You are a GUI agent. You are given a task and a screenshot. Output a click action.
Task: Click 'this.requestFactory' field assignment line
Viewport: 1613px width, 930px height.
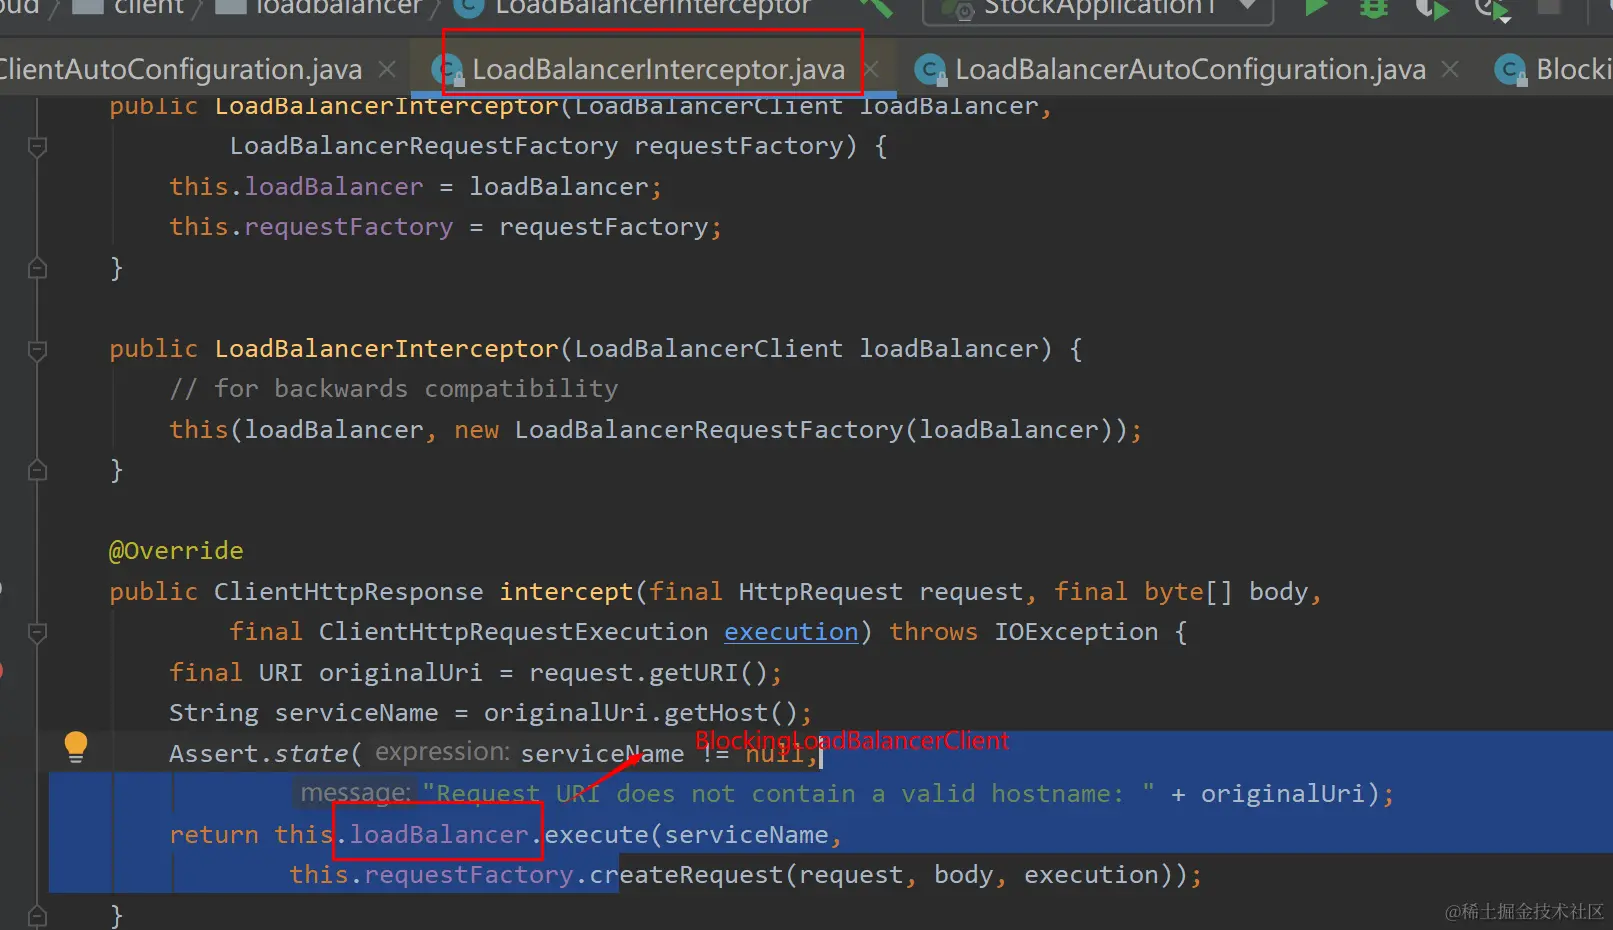pyautogui.click(x=446, y=227)
